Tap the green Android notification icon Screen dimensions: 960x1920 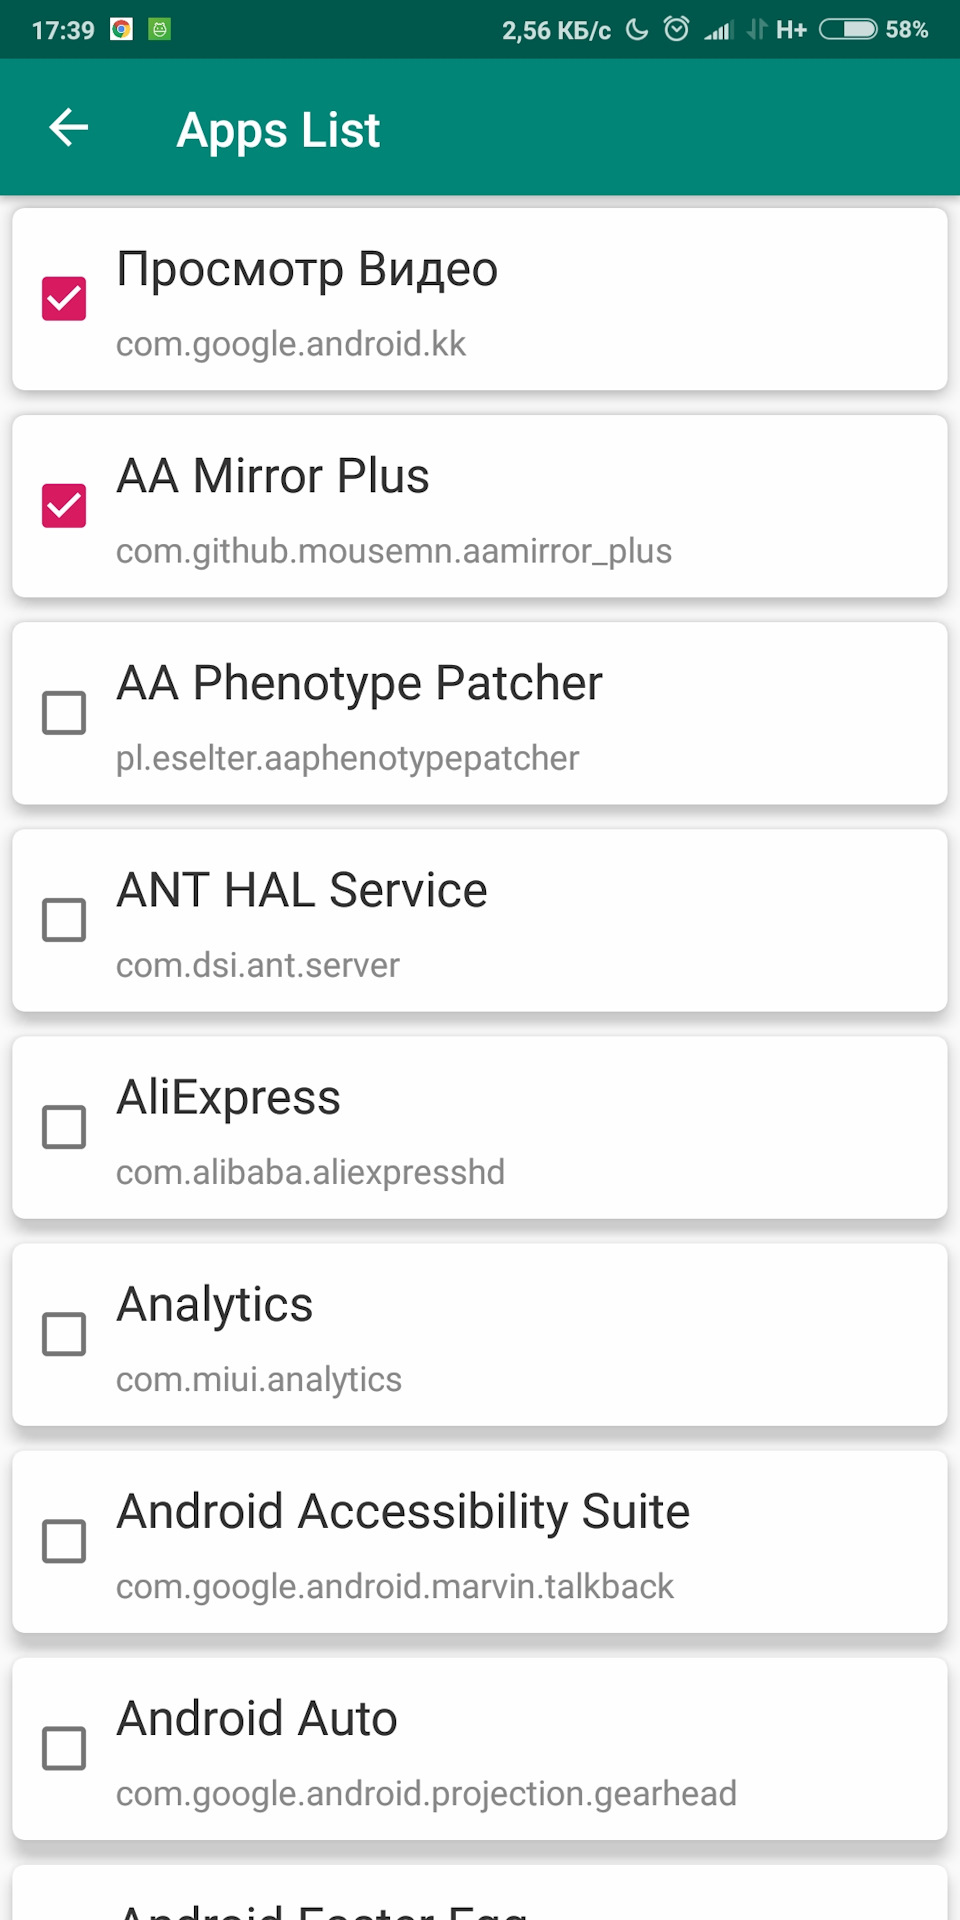(160, 30)
